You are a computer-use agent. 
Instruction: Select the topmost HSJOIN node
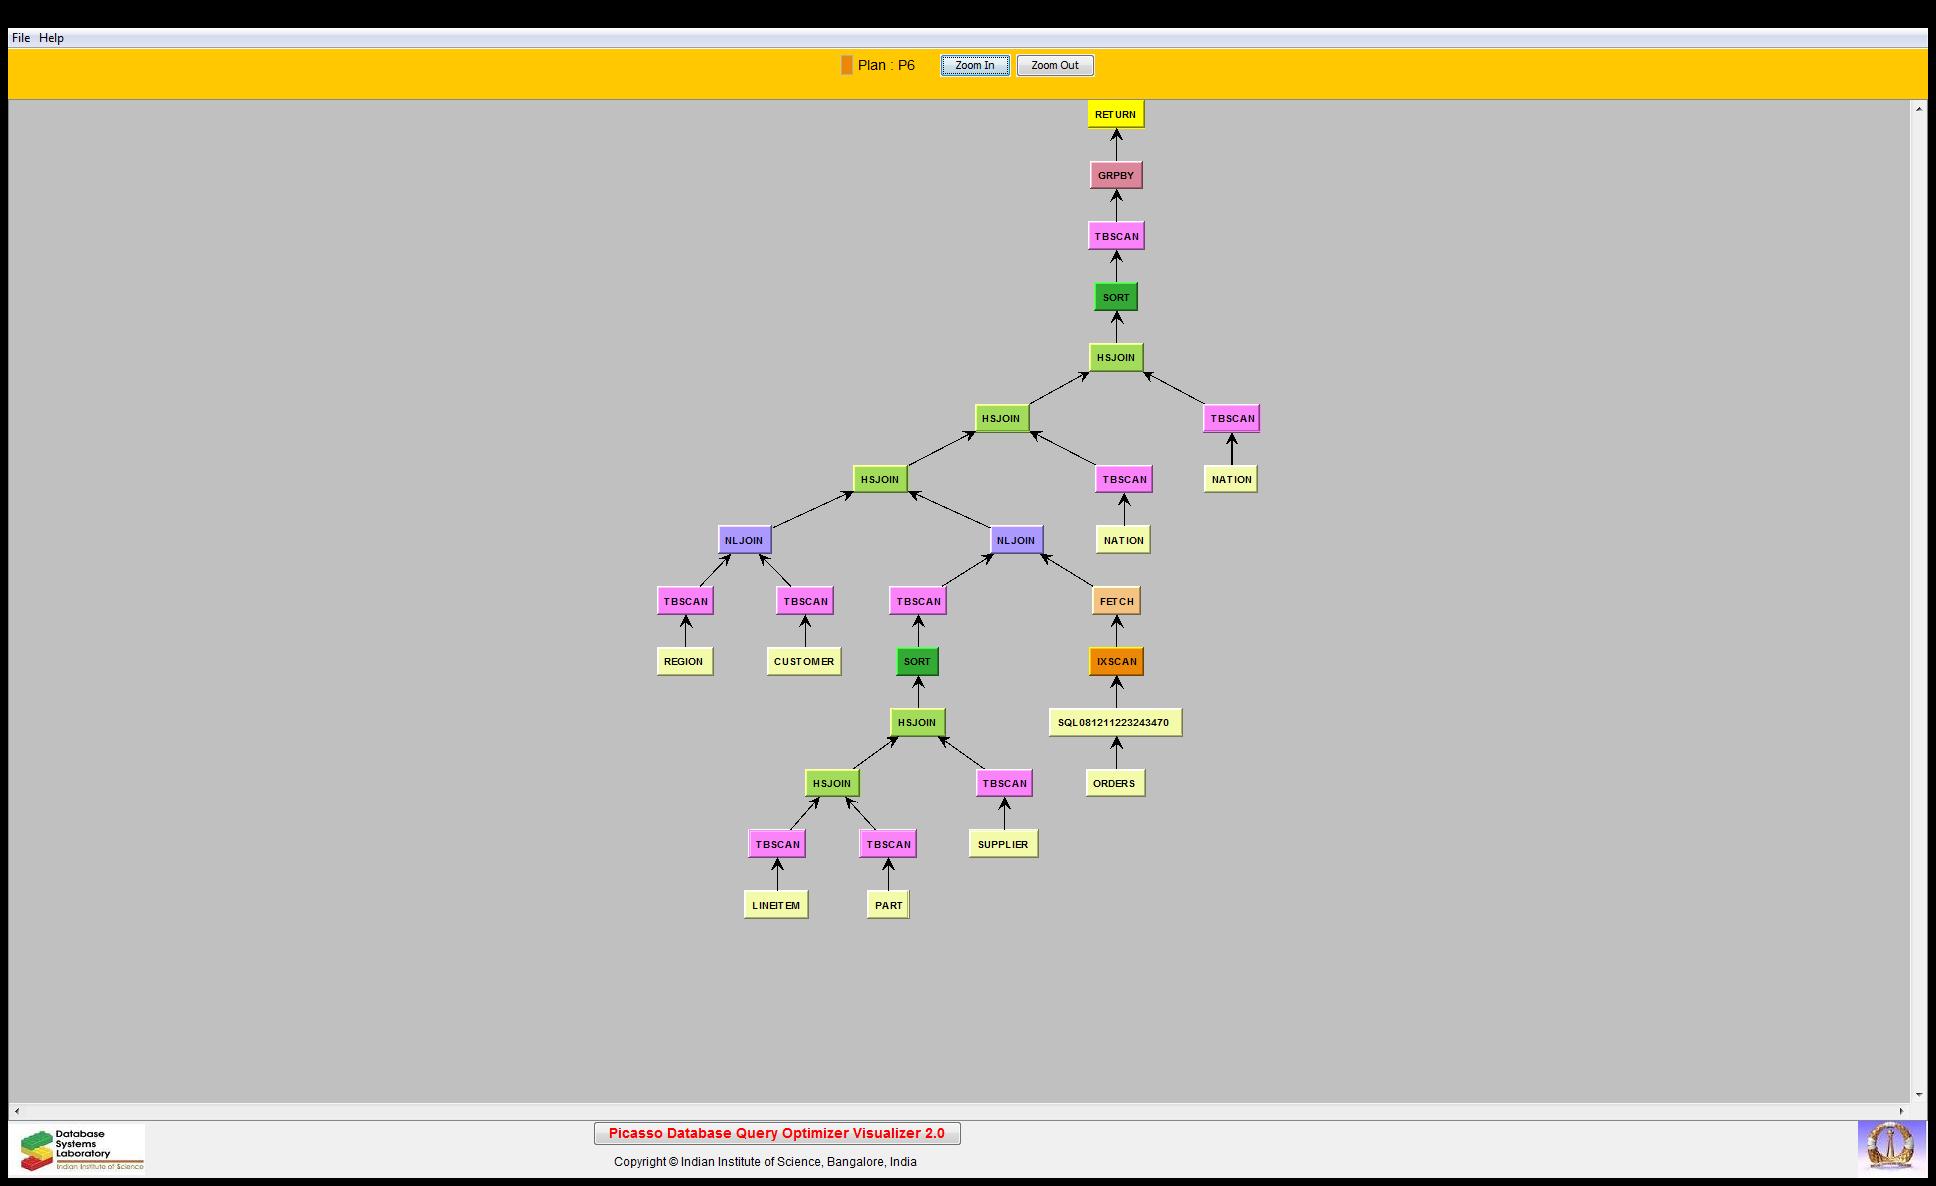[x=1115, y=357]
